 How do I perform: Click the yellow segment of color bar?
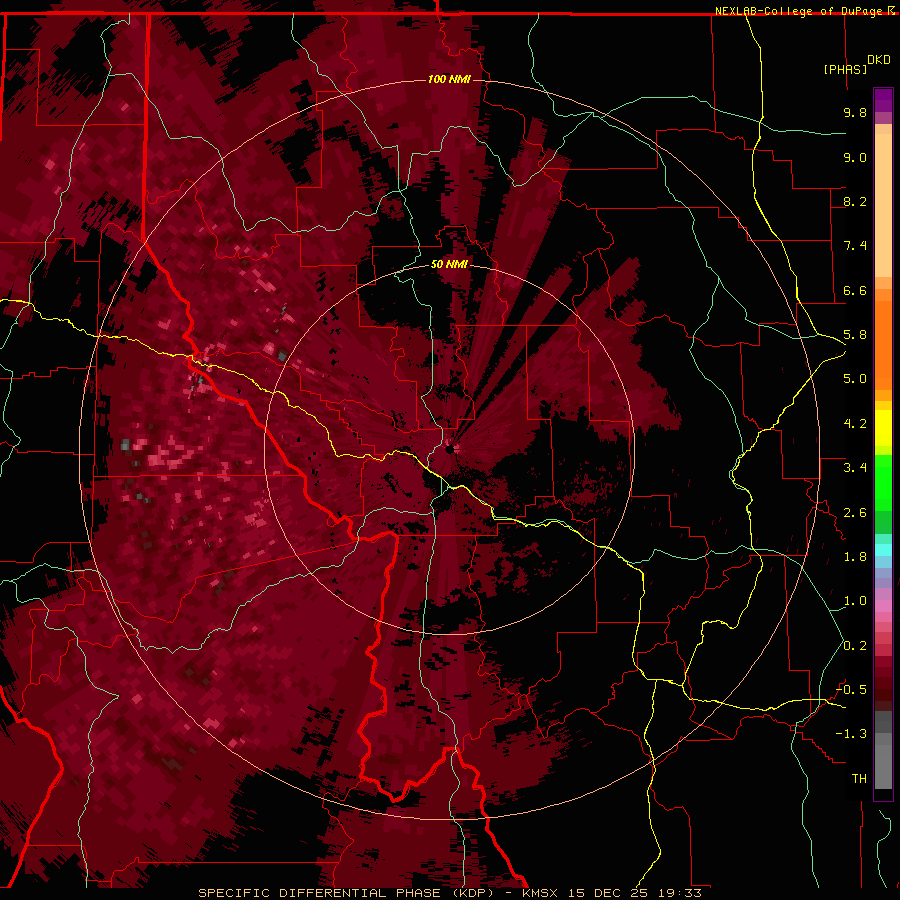pyautogui.click(x=883, y=428)
